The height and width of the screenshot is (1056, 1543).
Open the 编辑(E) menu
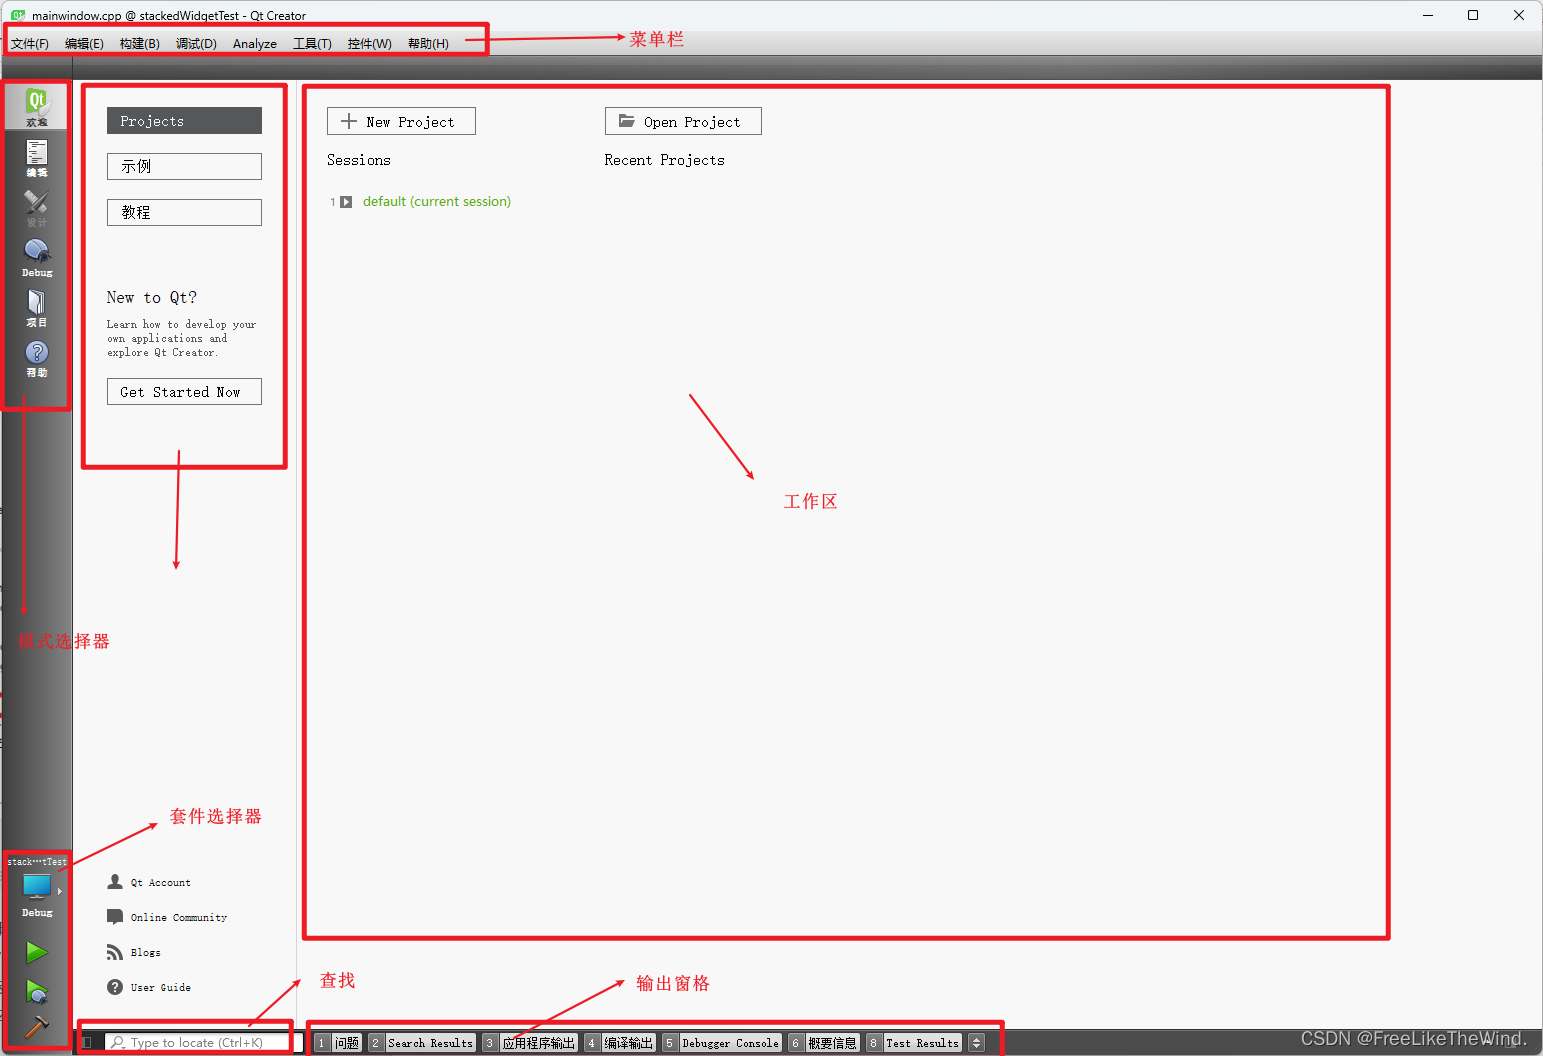click(x=84, y=44)
